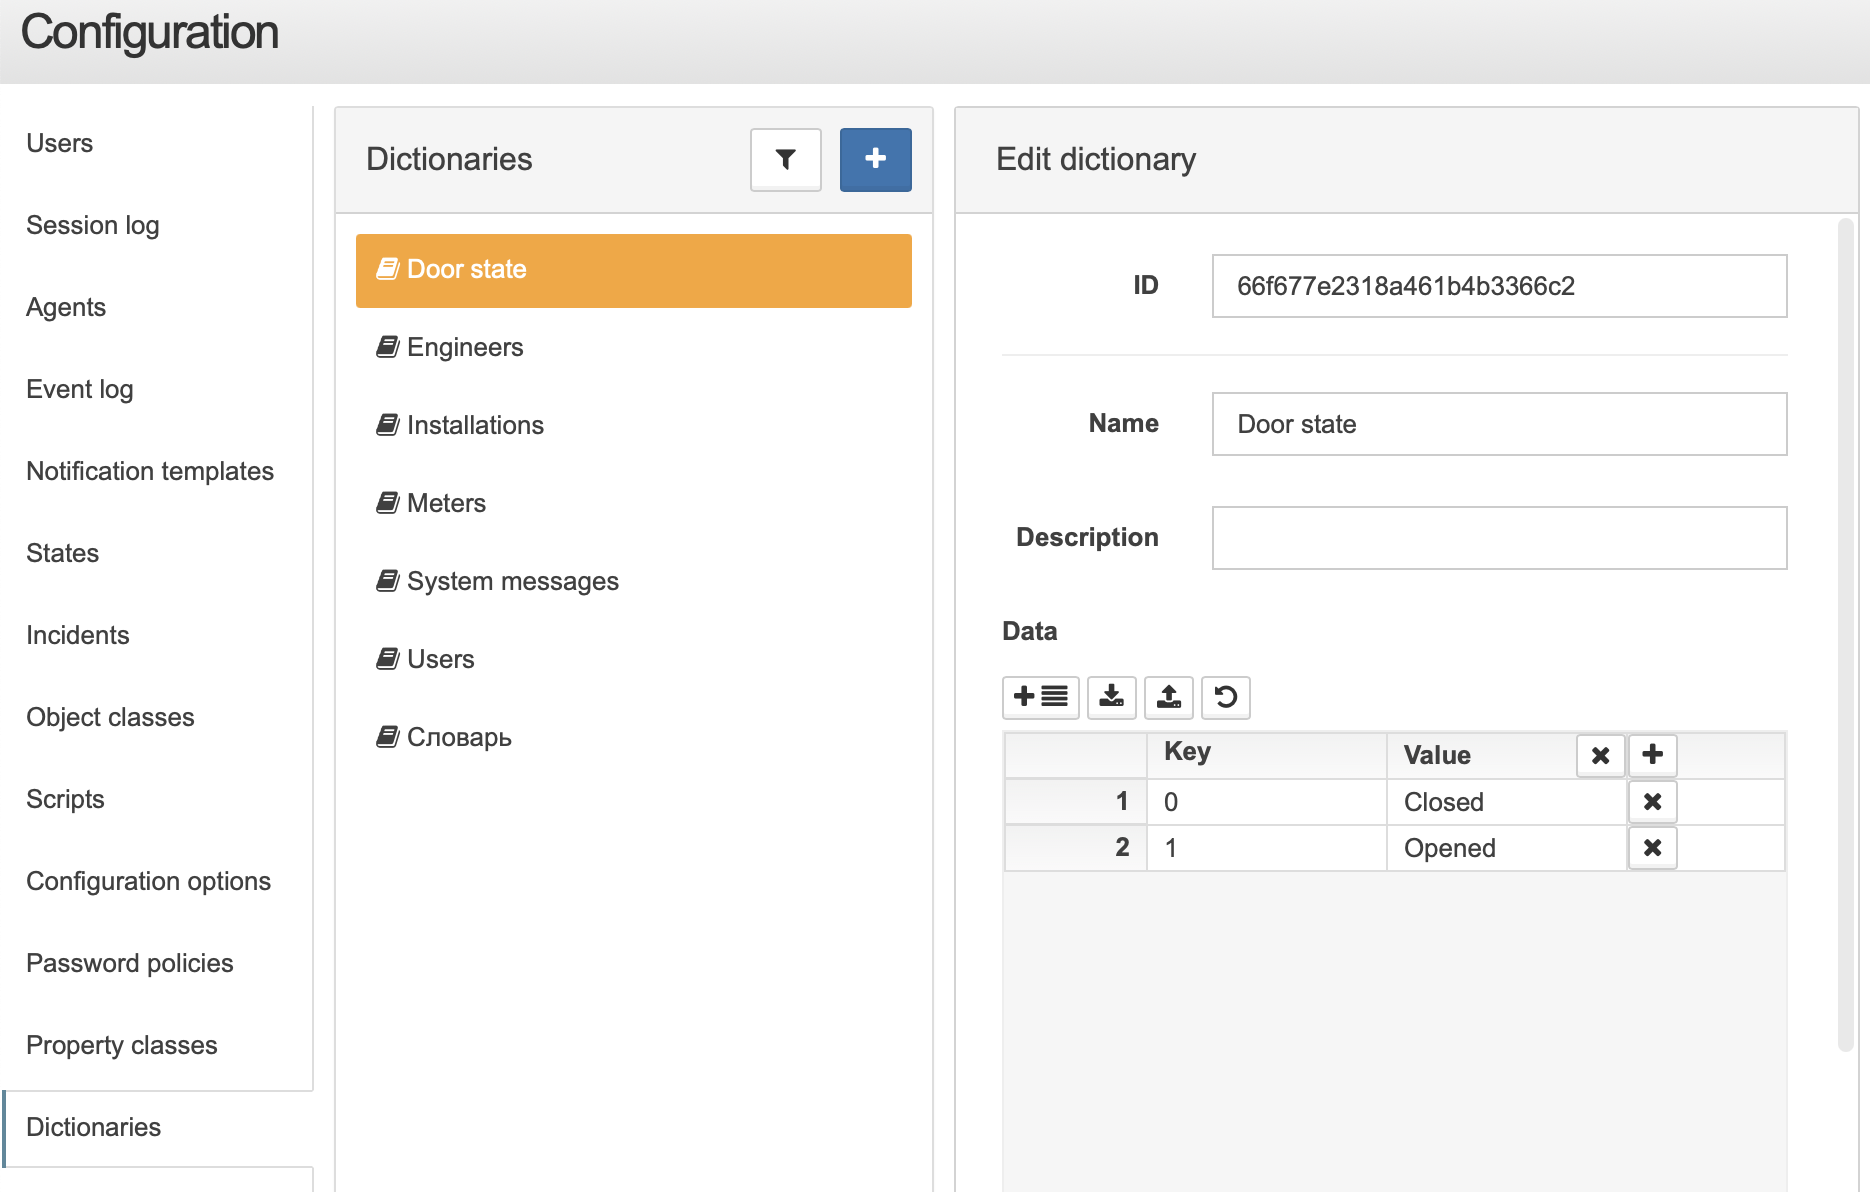Open Notification templates
Image resolution: width=1870 pixels, height=1192 pixels.
click(150, 471)
